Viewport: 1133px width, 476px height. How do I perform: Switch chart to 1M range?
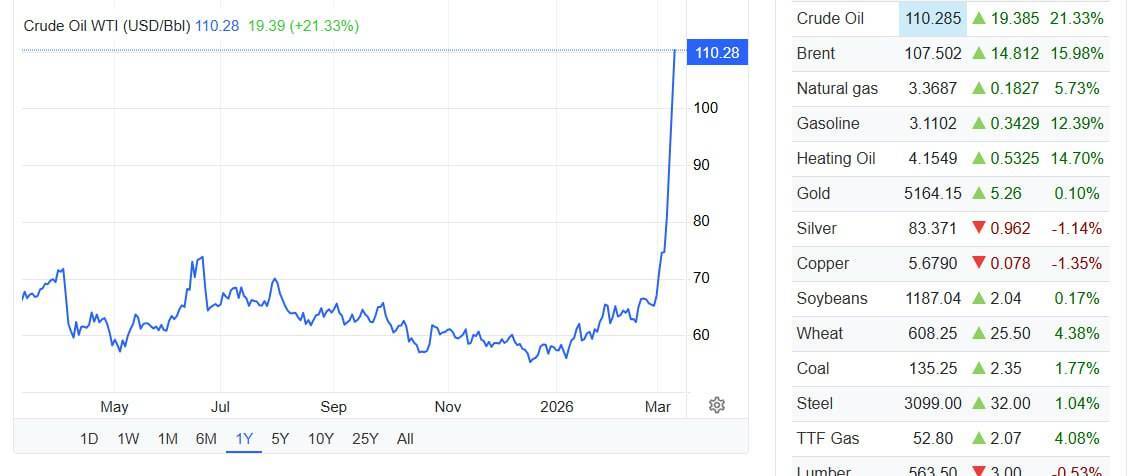pos(167,439)
